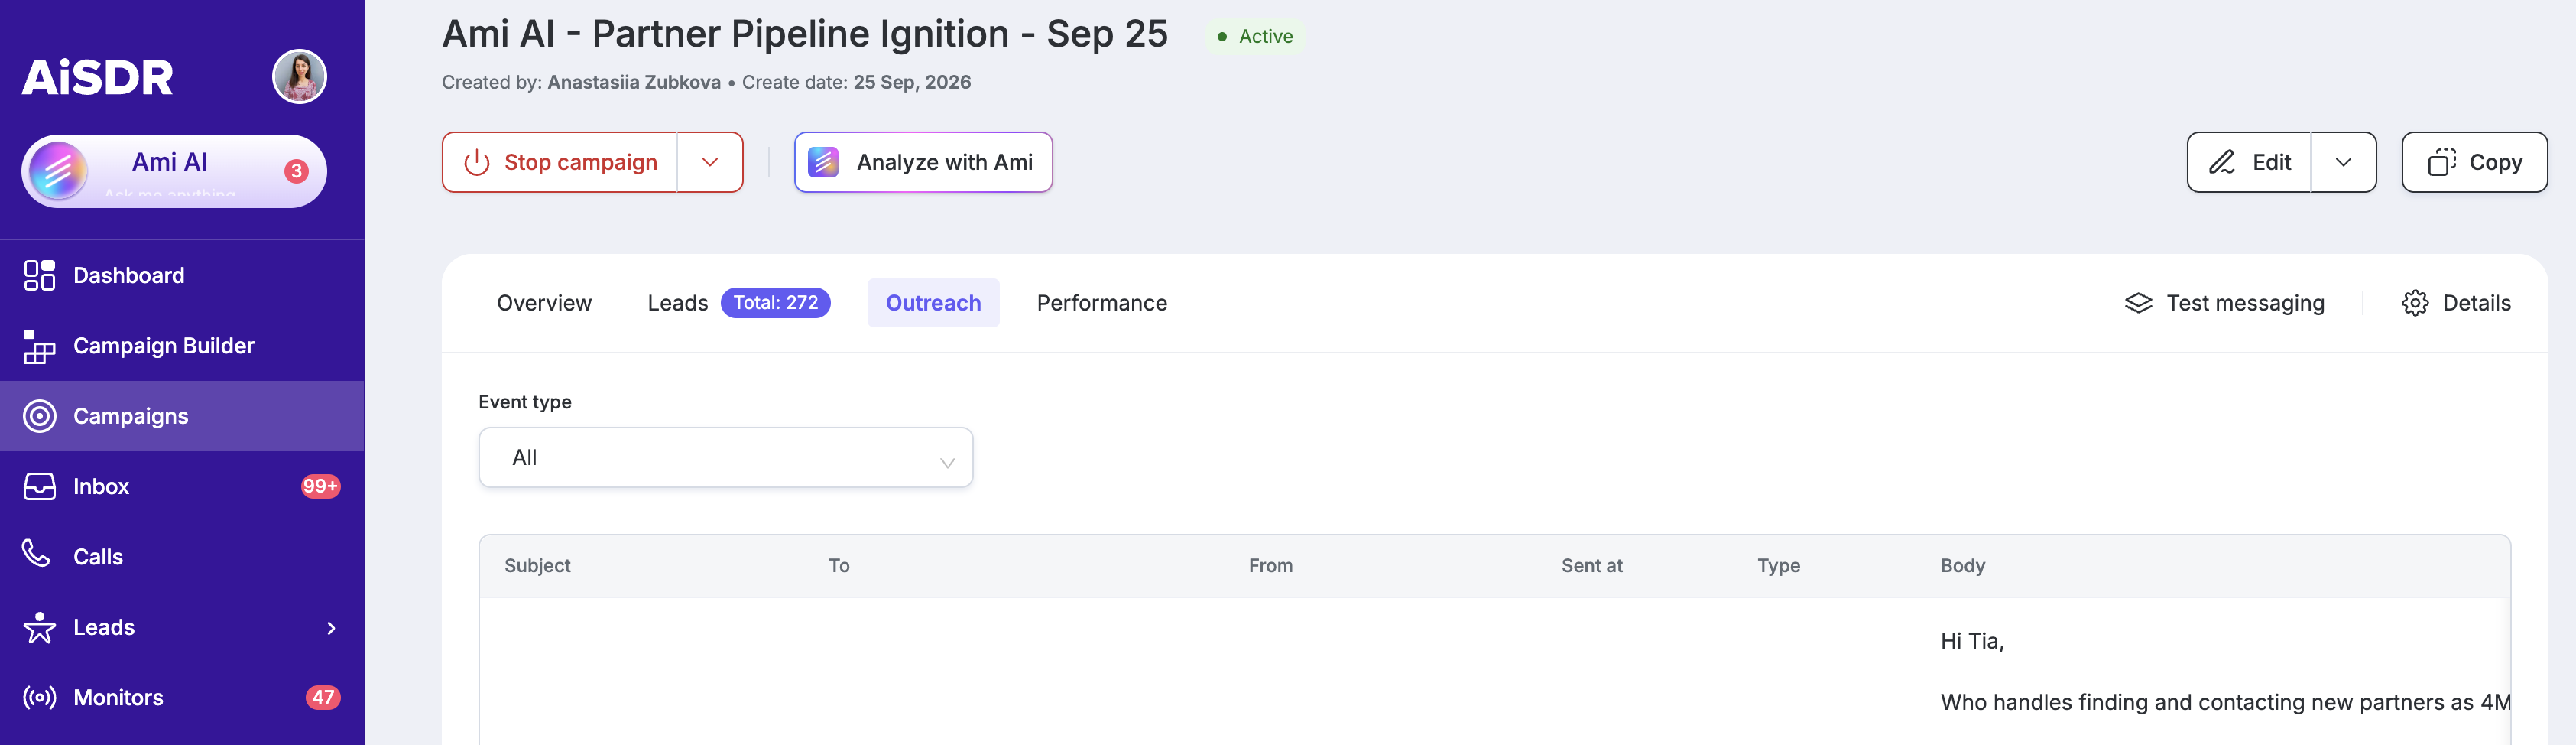Image resolution: width=2576 pixels, height=745 pixels.
Task: Click the Inbox 99+ badge
Action: 321,487
